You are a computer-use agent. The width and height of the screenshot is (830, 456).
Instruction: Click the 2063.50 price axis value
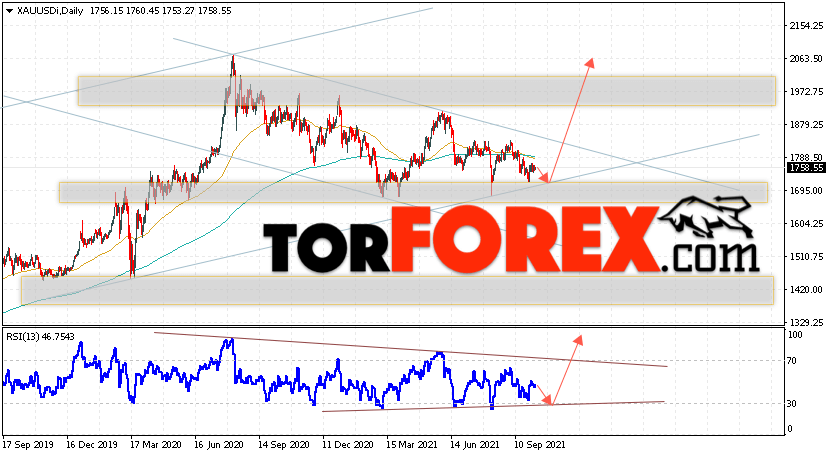coord(806,59)
